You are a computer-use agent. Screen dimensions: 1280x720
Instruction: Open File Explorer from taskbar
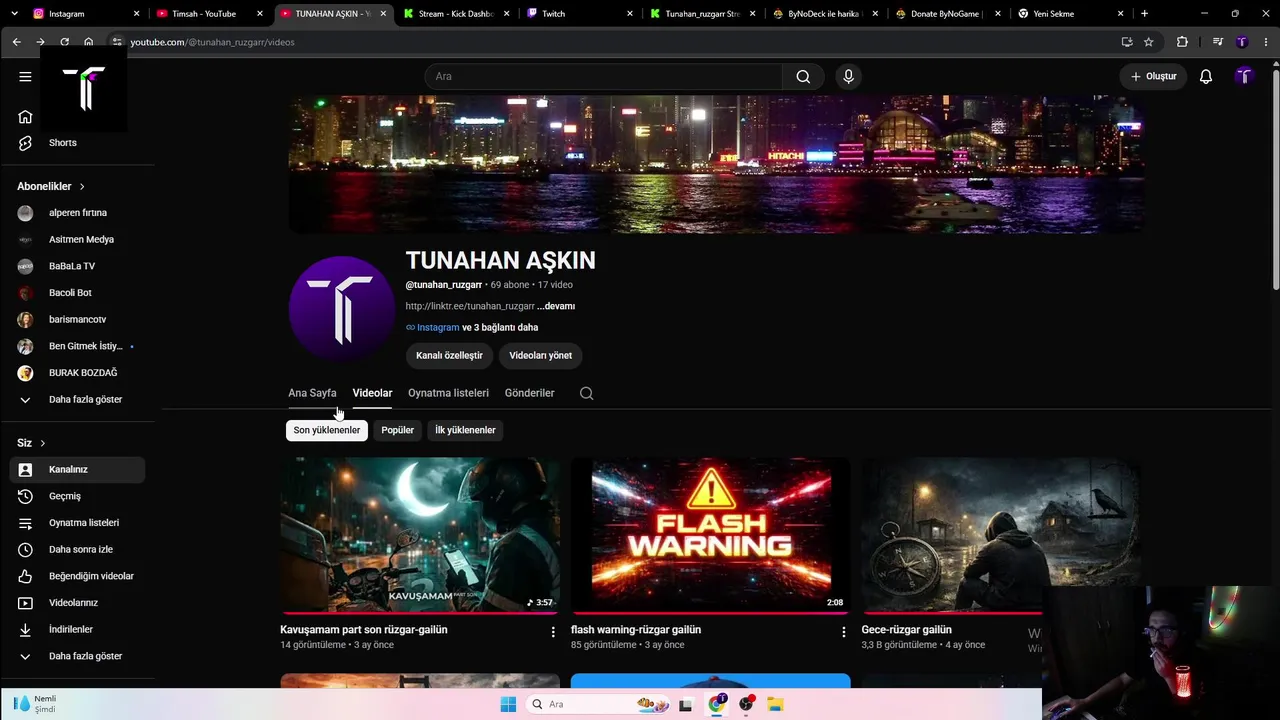pyautogui.click(x=775, y=704)
